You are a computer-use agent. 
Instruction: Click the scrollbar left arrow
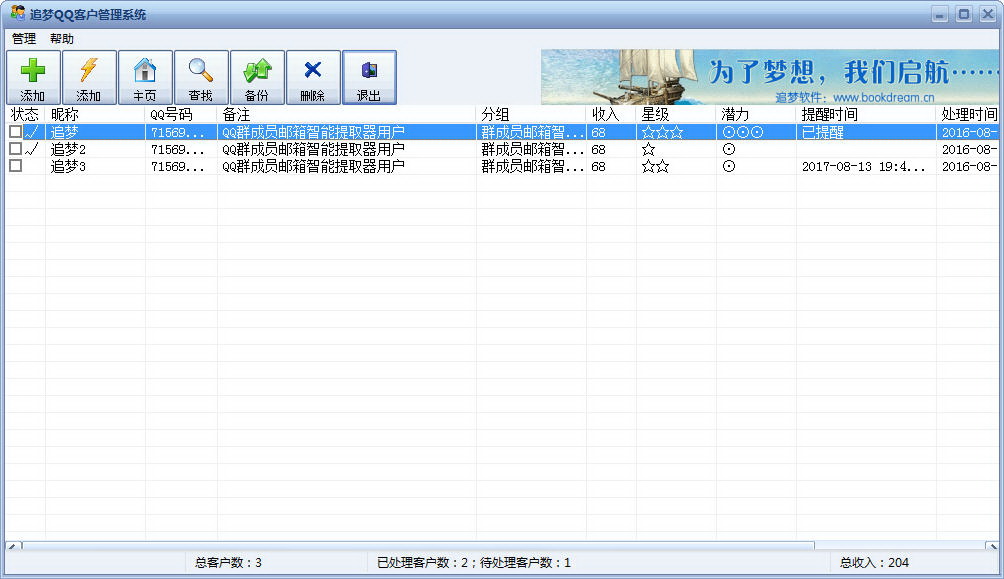click(x=12, y=546)
